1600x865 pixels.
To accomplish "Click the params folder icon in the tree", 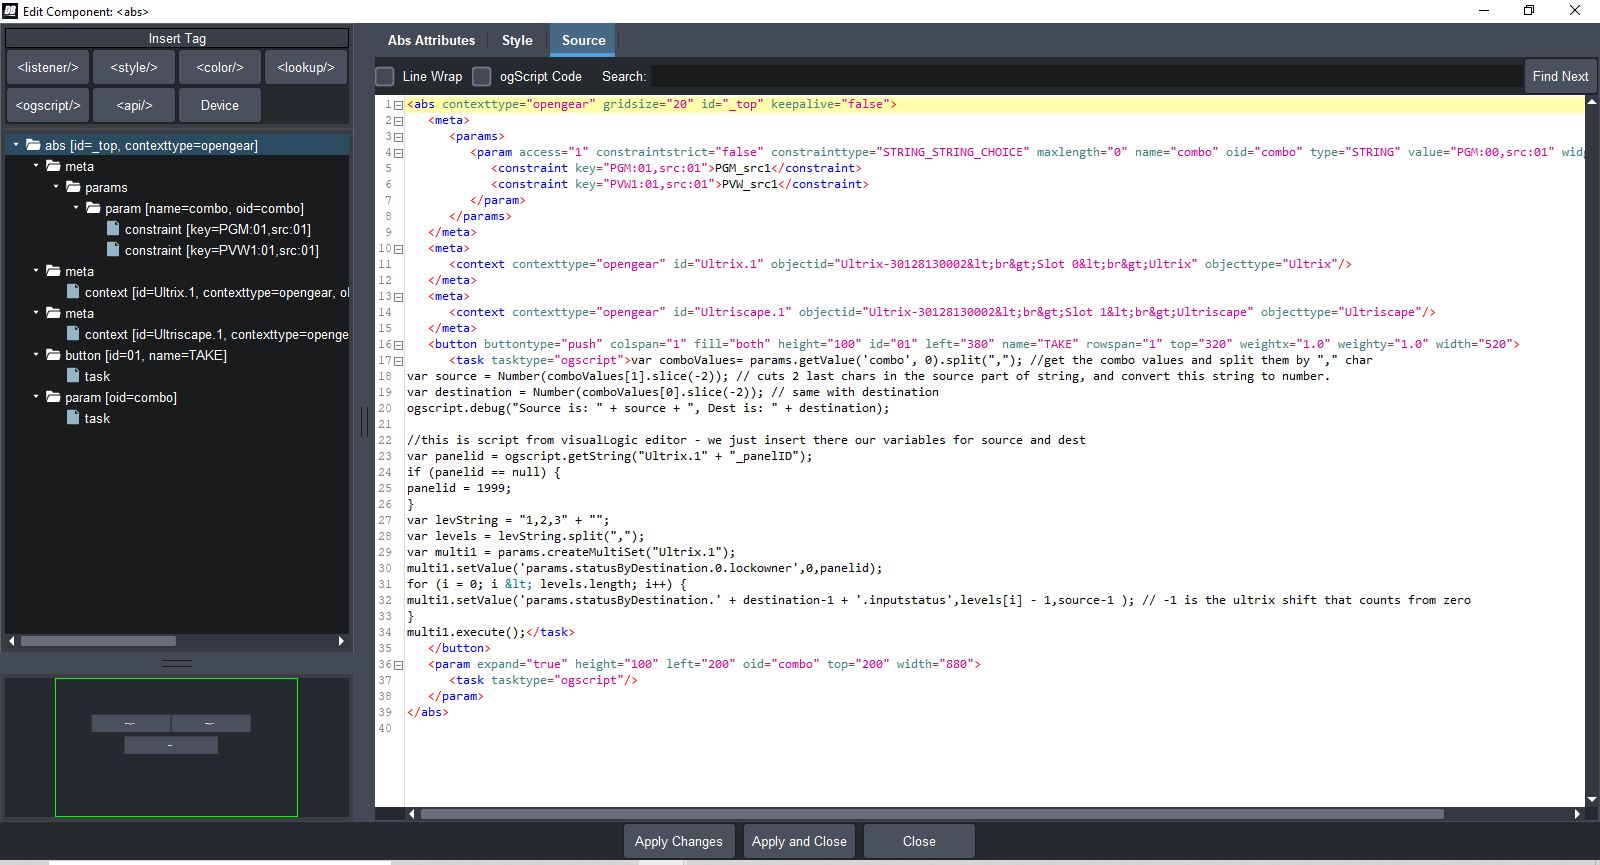I will 73,187.
